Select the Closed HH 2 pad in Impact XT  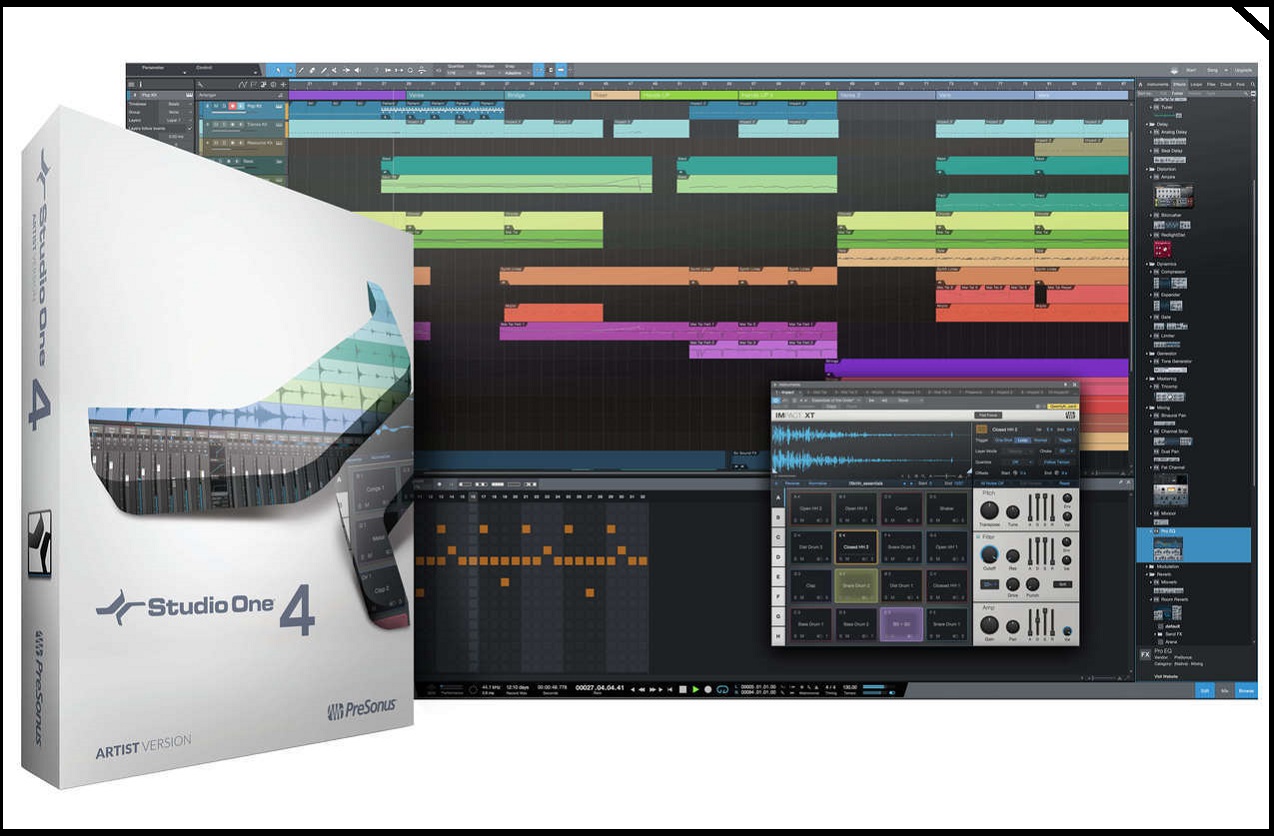tap(856, 547)
